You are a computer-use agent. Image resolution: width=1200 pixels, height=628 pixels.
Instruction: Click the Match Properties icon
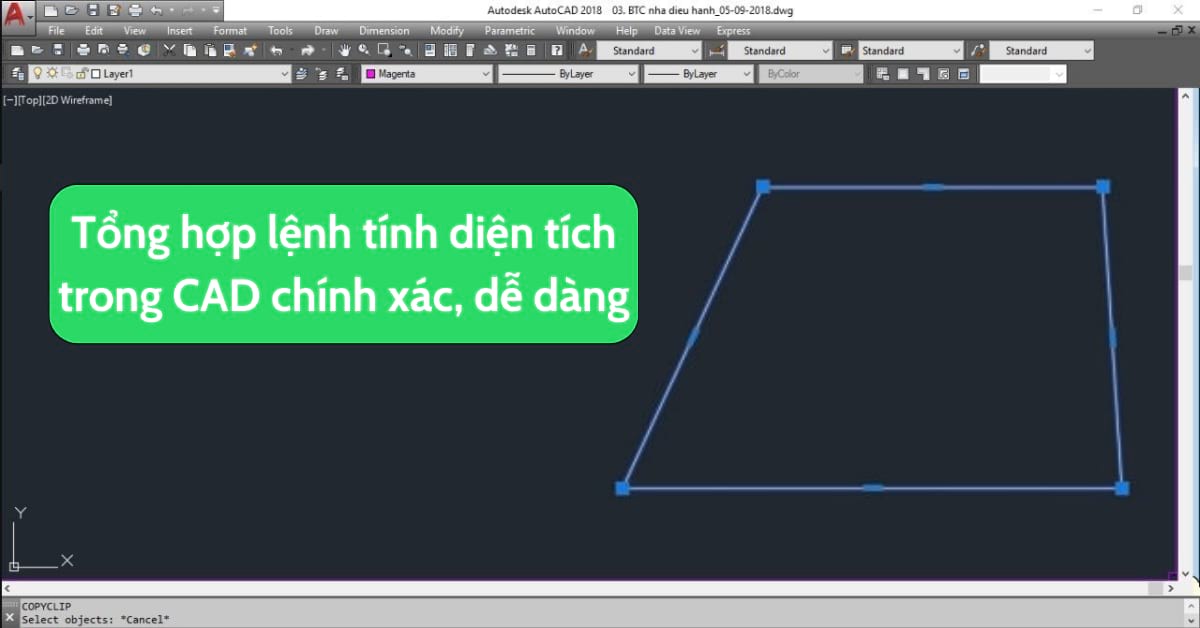click(250, 50)
